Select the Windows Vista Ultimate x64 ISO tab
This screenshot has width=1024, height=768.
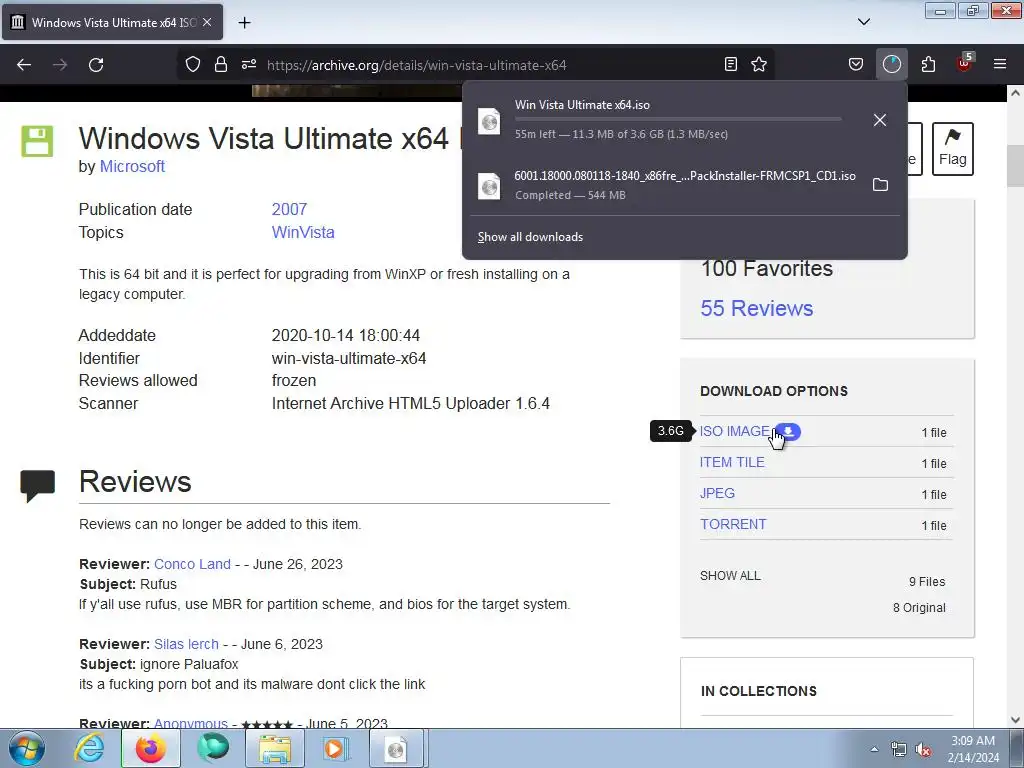click(x=112, y=22)
